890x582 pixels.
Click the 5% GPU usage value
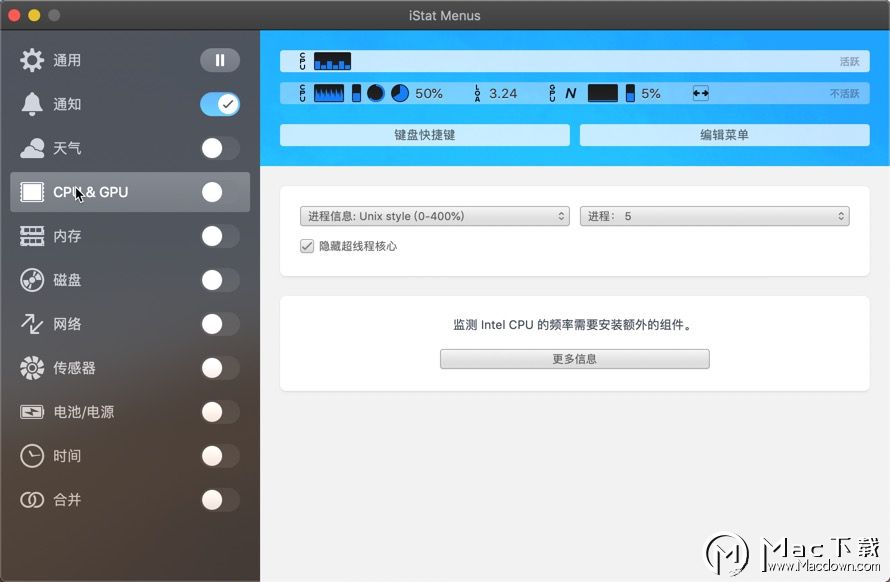pos(650,93)
